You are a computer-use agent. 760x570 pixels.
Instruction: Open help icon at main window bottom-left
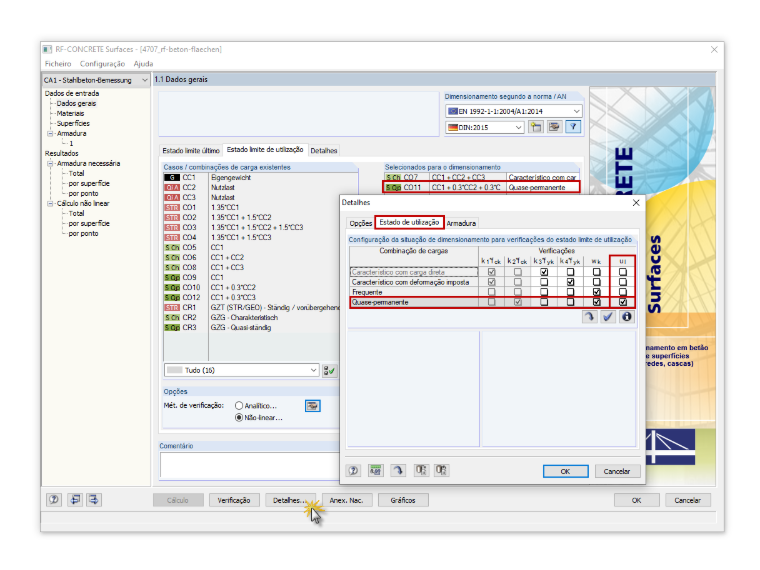pos(54,500)
